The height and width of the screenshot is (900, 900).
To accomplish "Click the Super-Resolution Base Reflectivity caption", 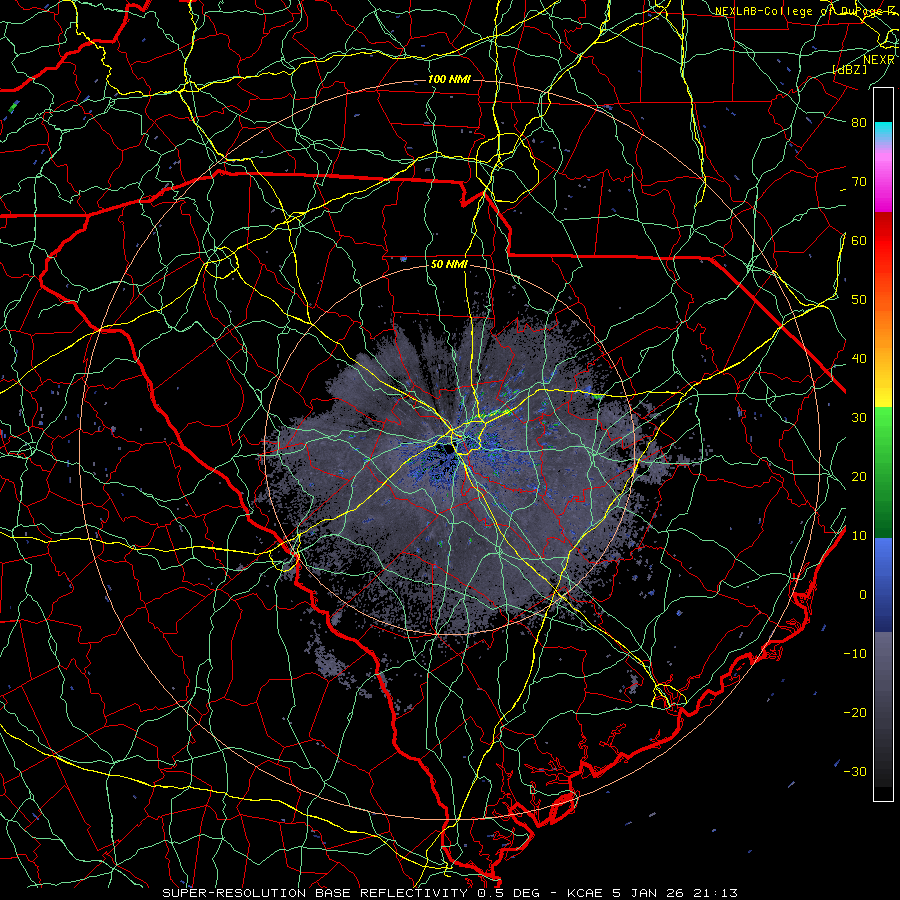I will coord(449,893).
